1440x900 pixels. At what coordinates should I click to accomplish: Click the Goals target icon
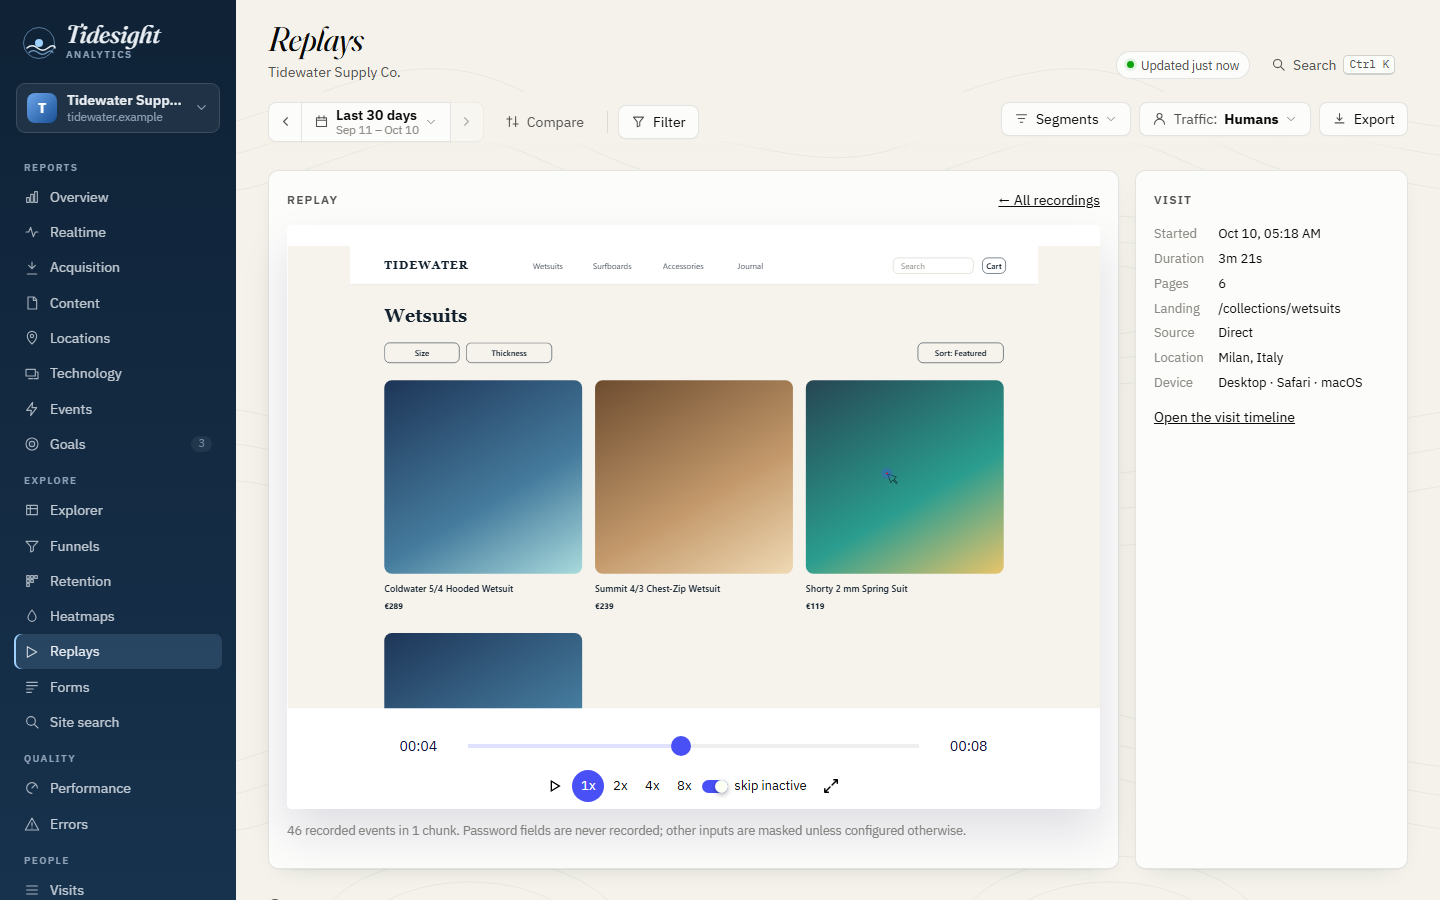[x=32, y=444]
